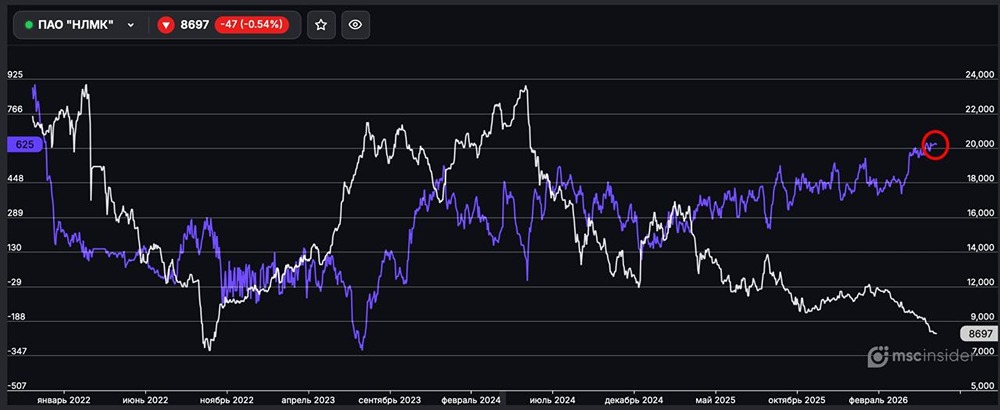The image size is (1000, 410).
Task: Click the 766 left axis label
Action: click(x=15, y=110)
